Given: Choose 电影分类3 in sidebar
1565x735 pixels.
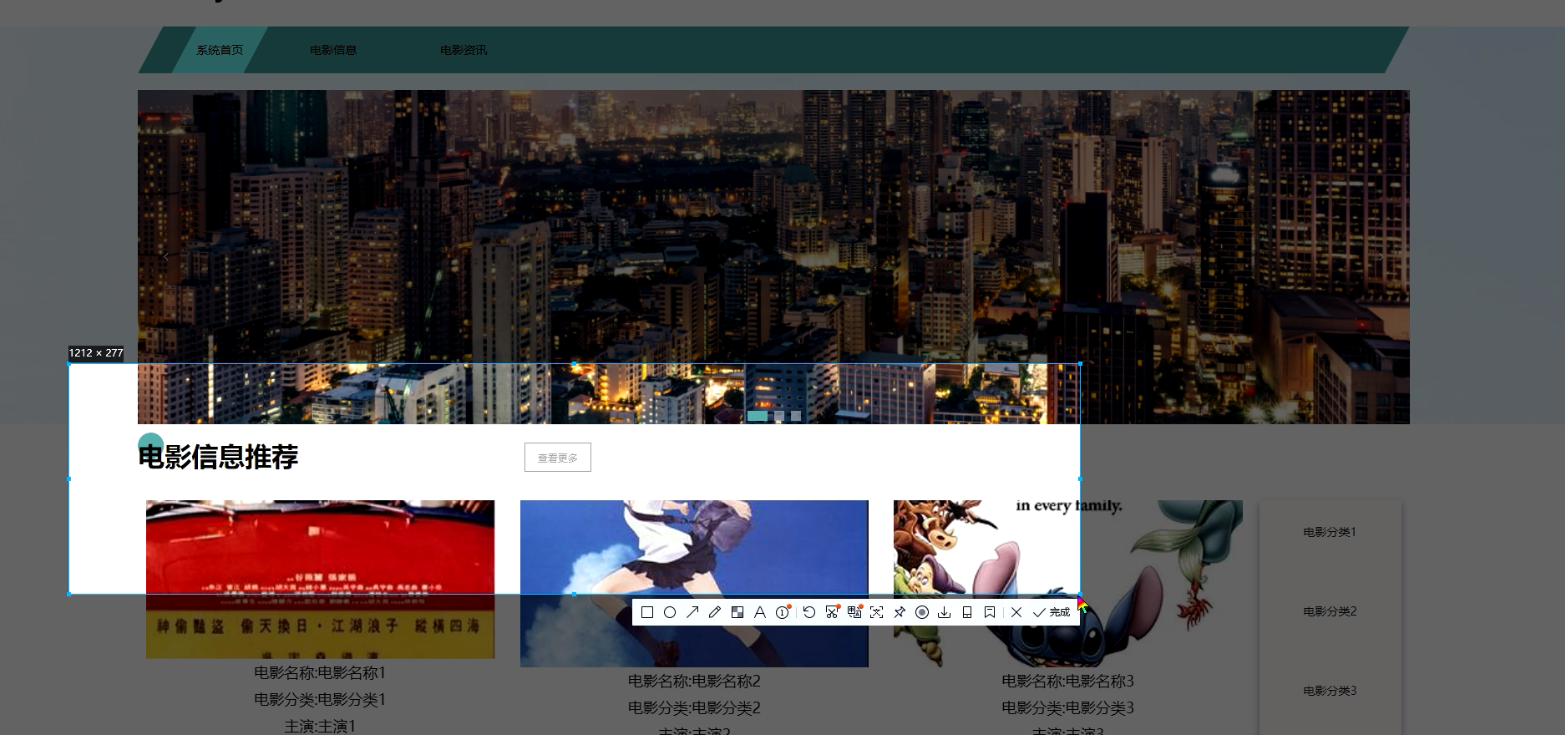Looking at the screenshot, I should coord(1330,690).
